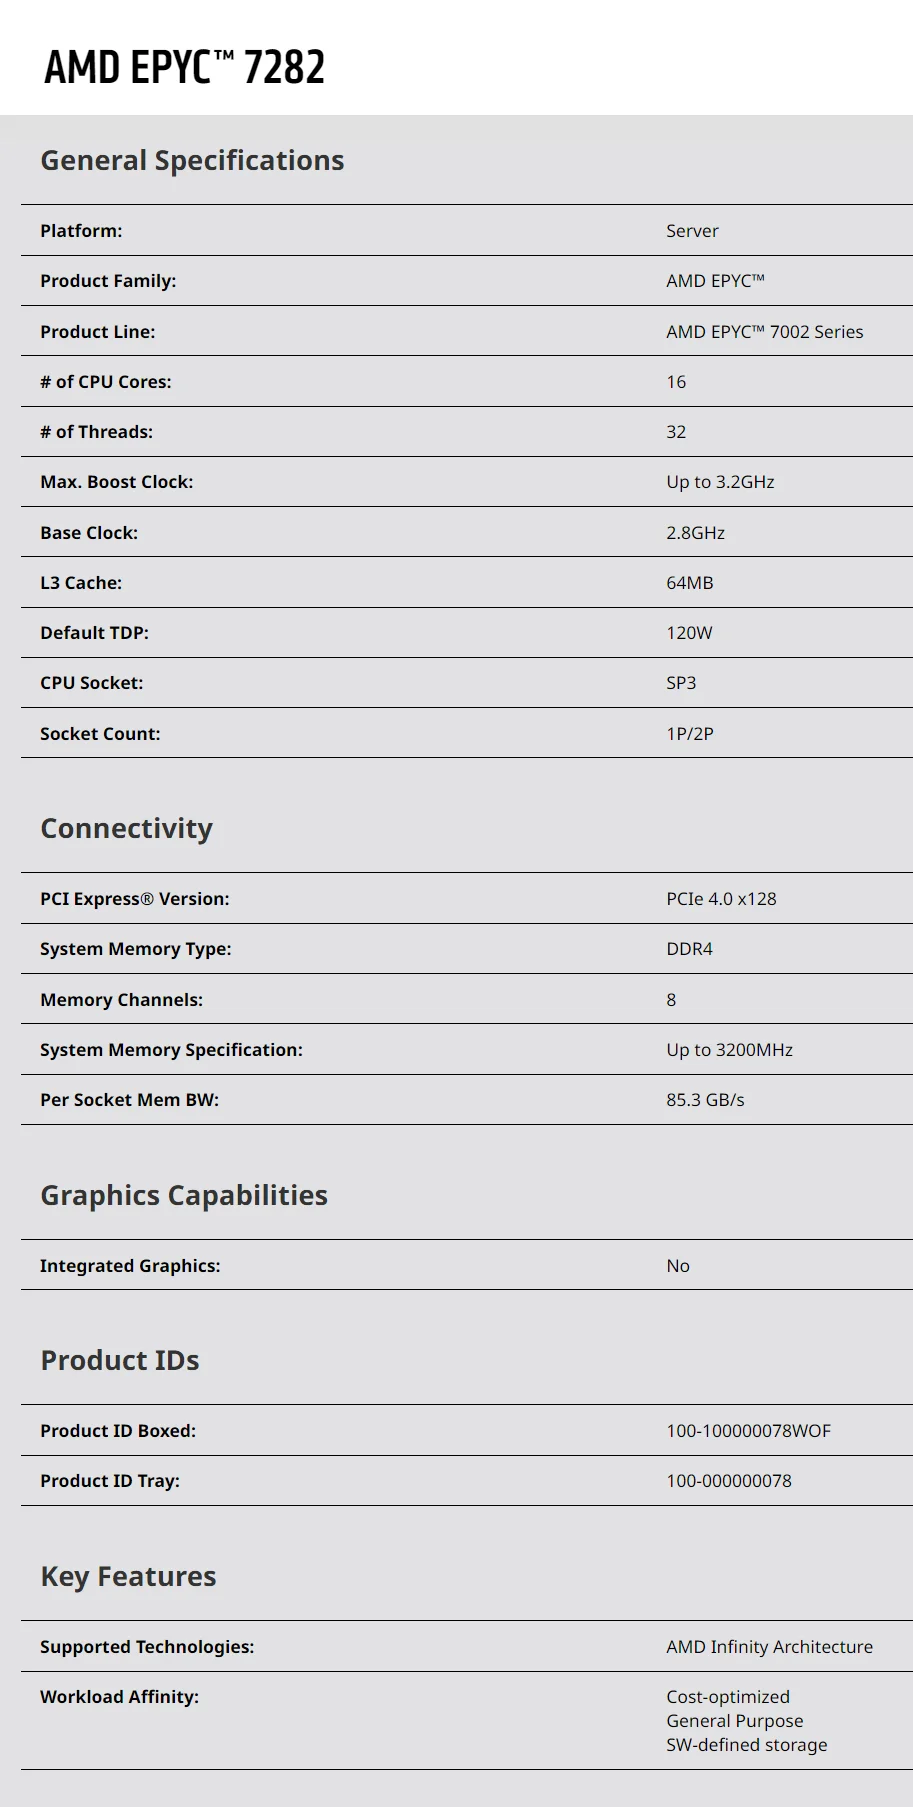
Task: Select the Up to 3200MHz memory value
Action: [729, 1050]
